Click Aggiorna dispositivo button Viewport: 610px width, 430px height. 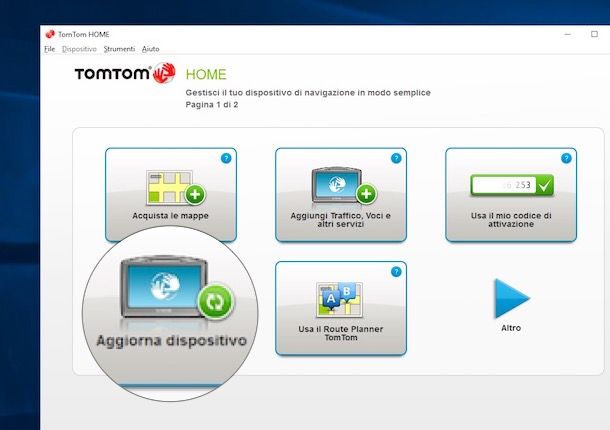(x=170, y=313)
